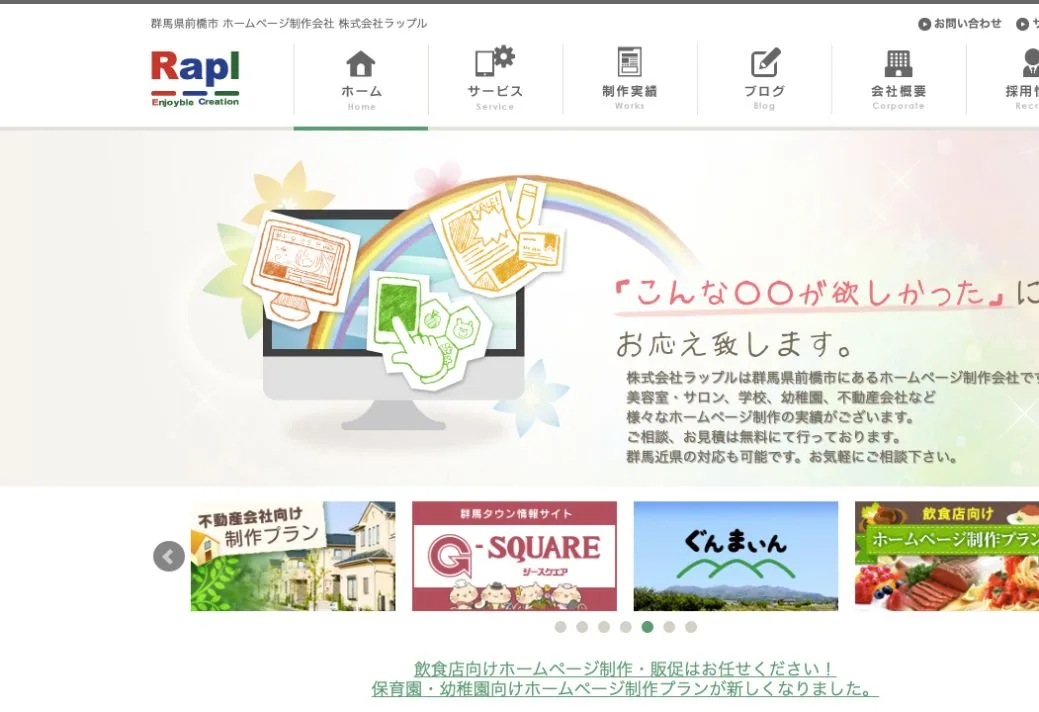Viewport: 1039px width, 712px height.
Task: Click the previous arrow on banner carousel
Action: point(169,556)
